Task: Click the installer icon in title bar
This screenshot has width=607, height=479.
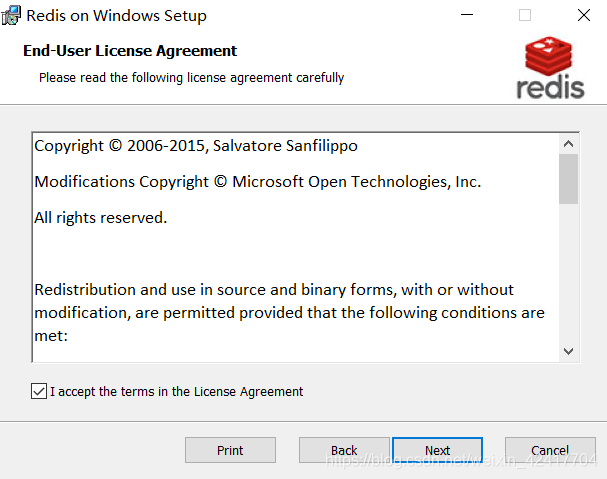Action: point(11,15)
